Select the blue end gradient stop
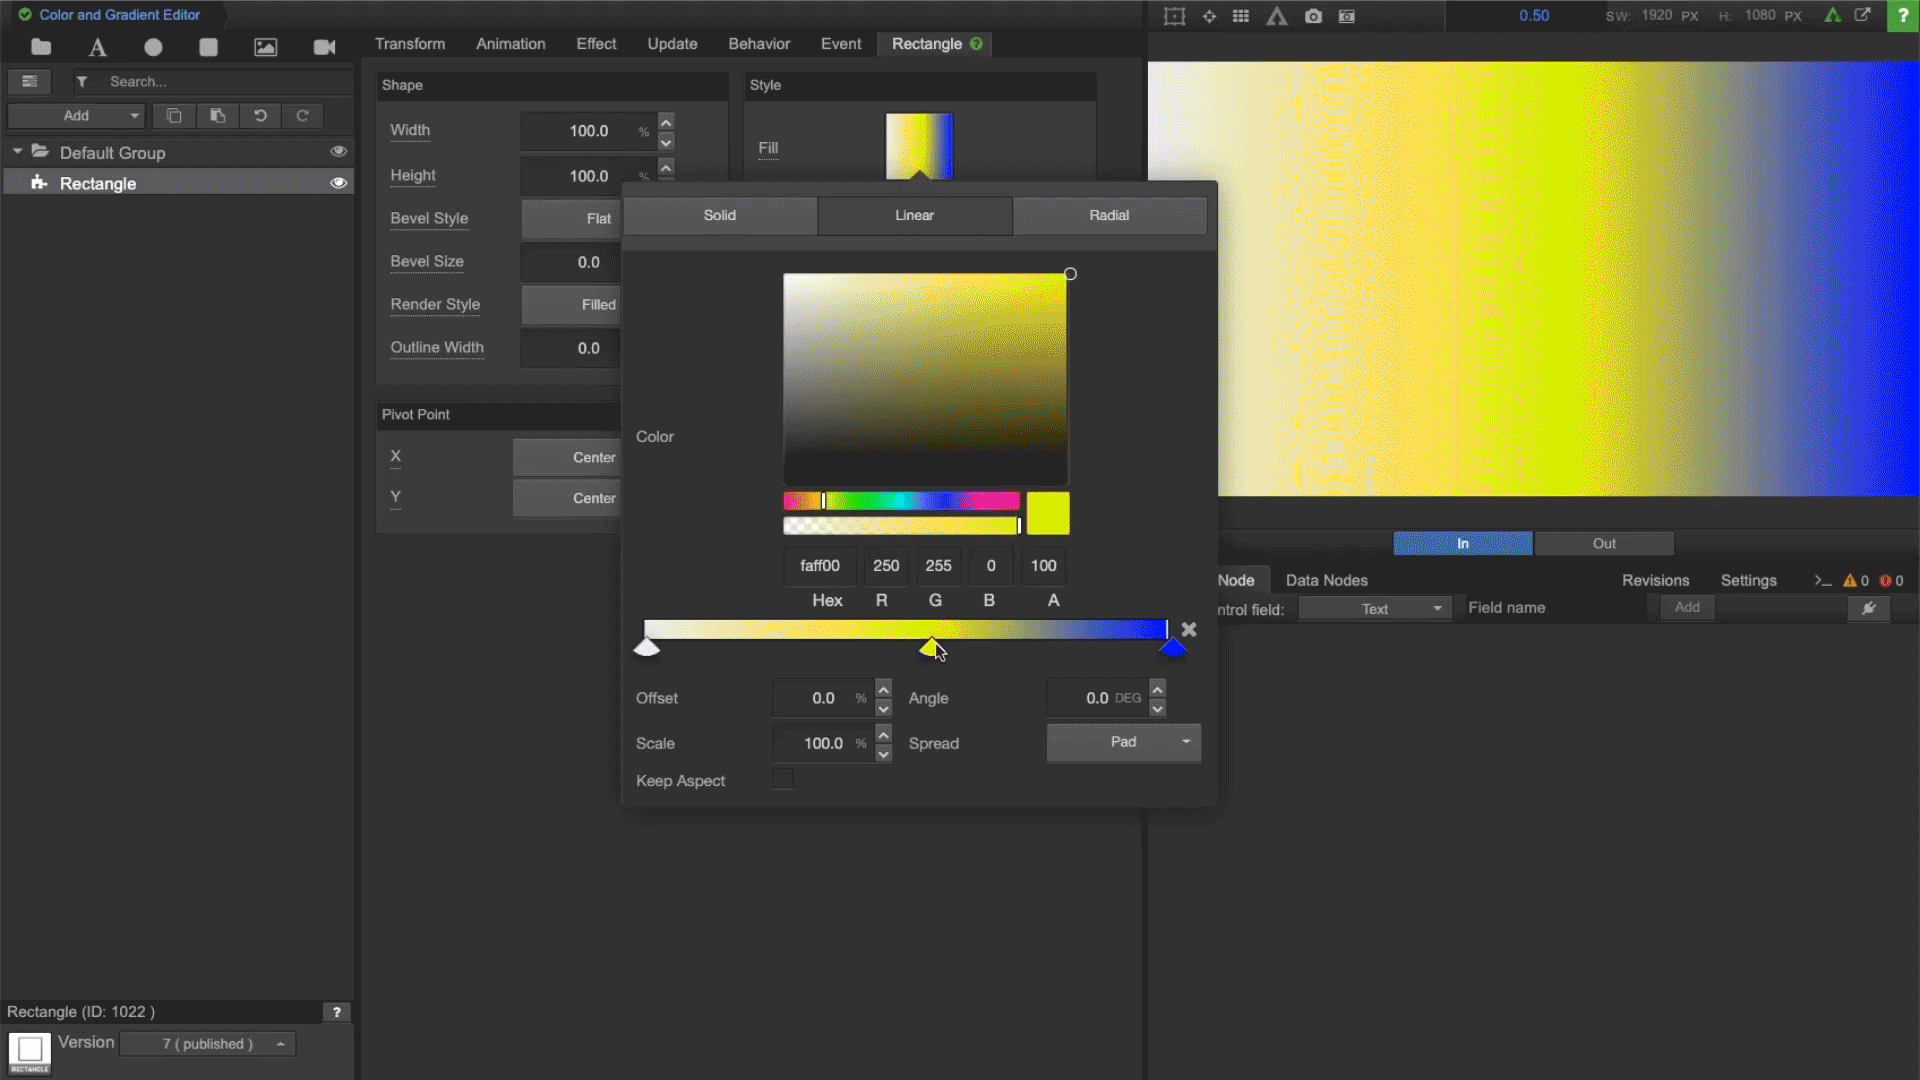Screen dimensions: 1920x1080 pos(1173,648)
